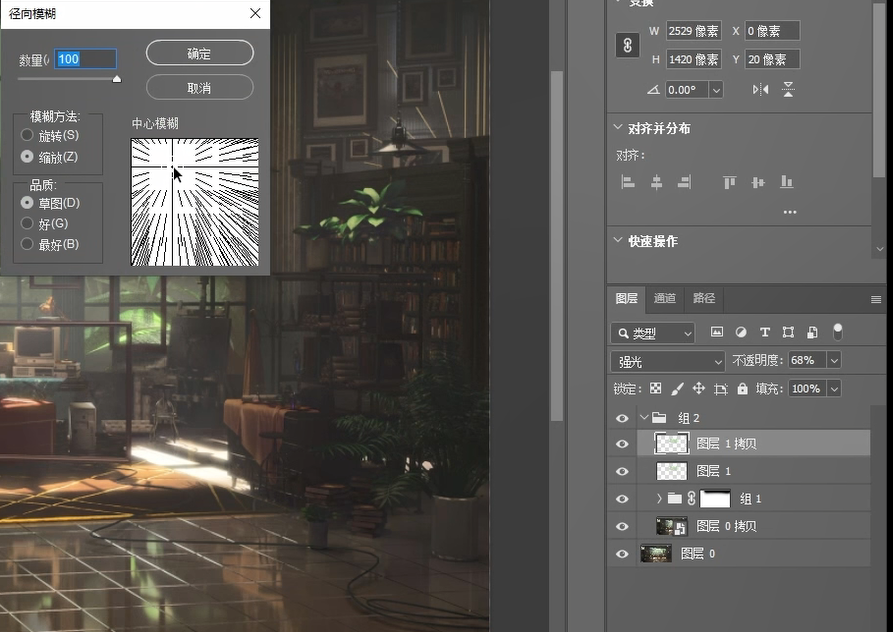Filter layers by pixel image type
The width and height of the screenshot is (893, 632).
pyautogui.click(x=717, y=332)
